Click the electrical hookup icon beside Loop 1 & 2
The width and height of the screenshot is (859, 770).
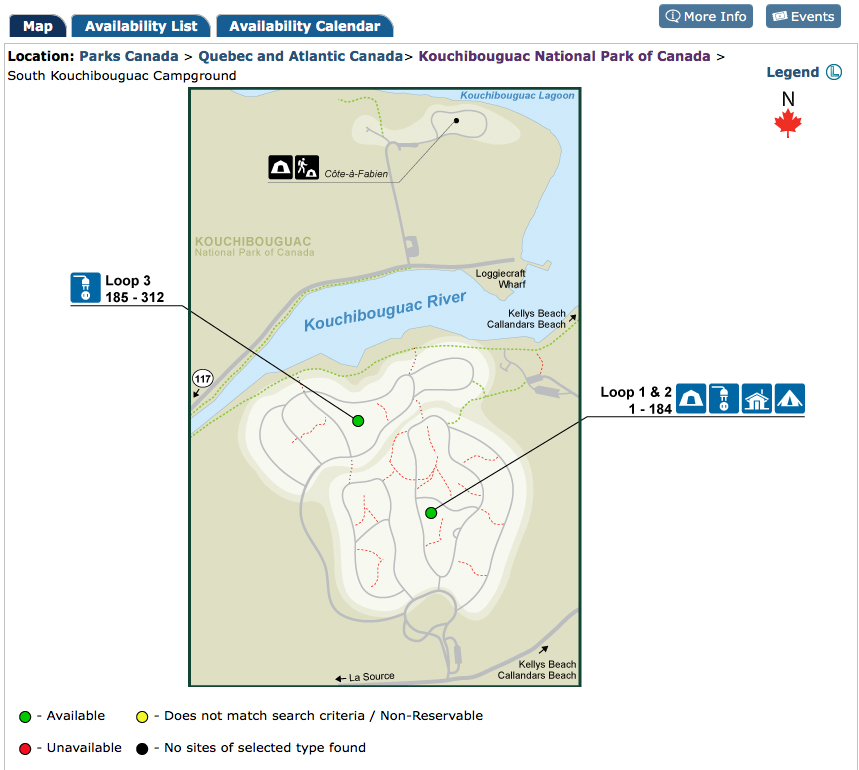[x=724, y=398]
